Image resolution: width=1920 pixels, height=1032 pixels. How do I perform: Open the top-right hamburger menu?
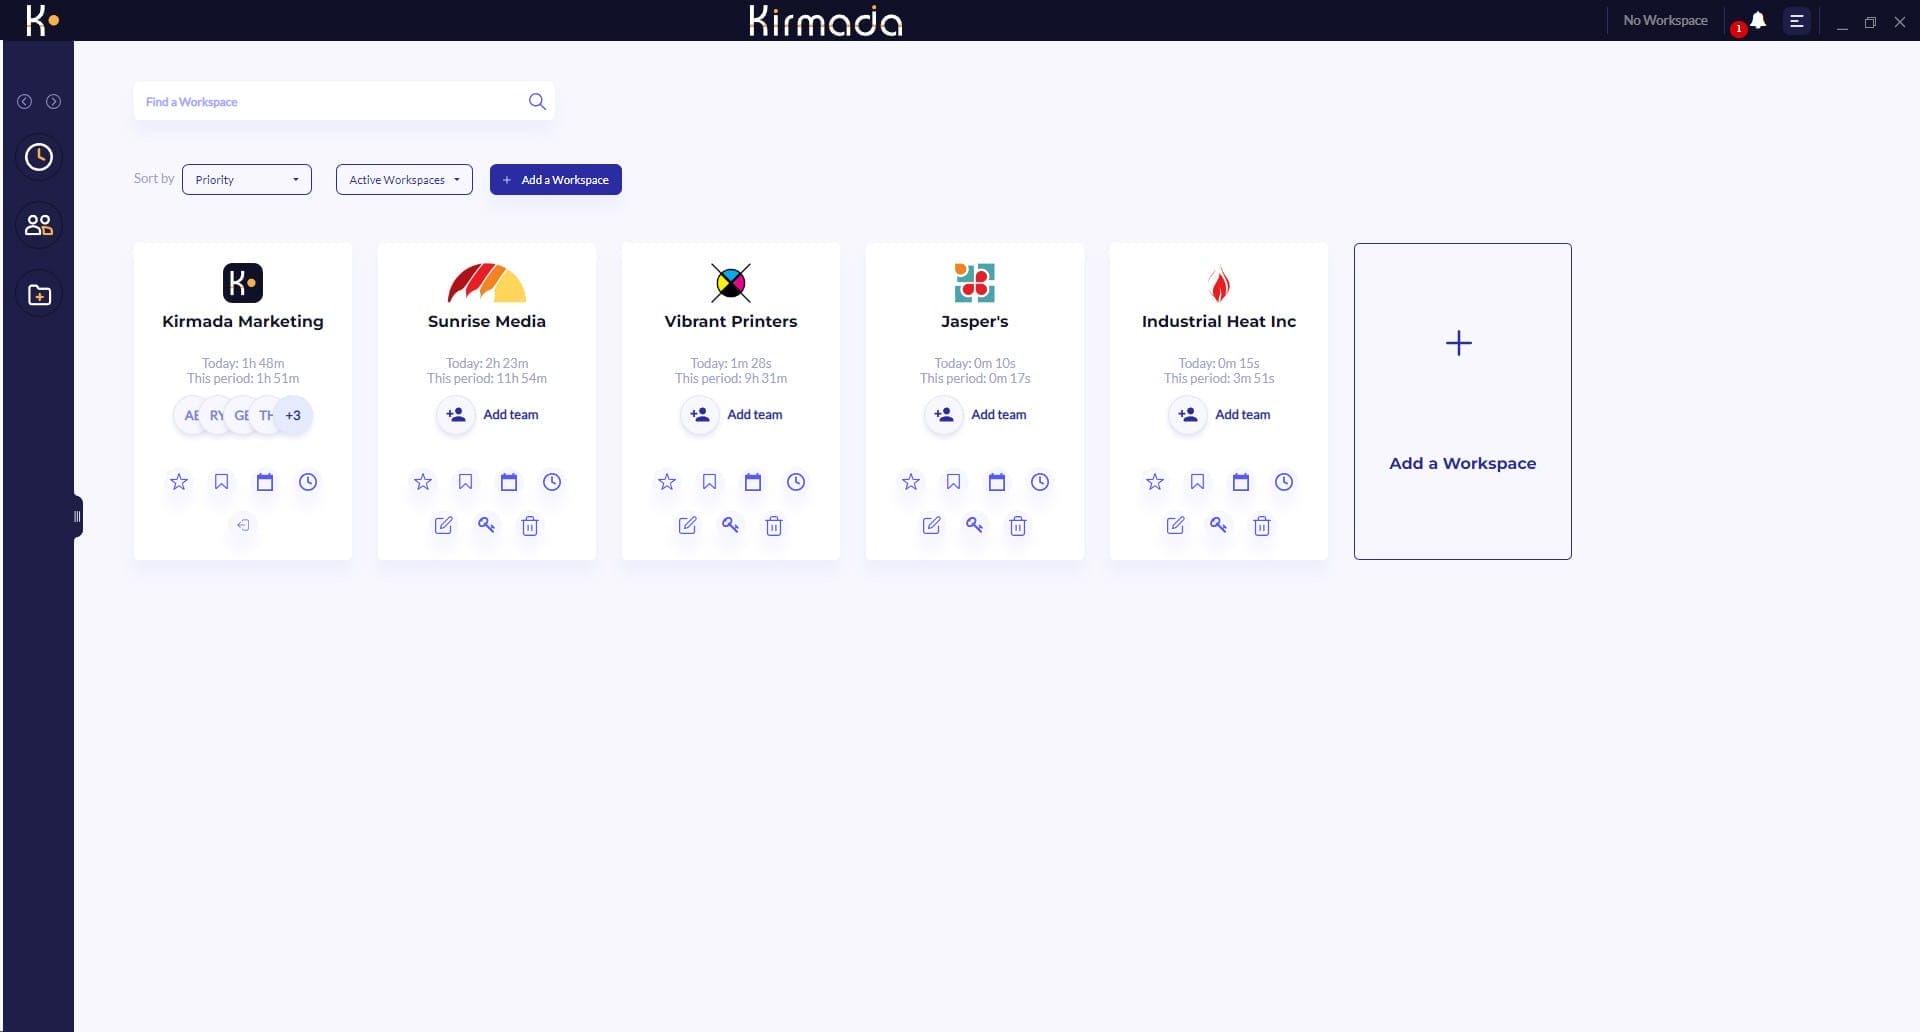point(1796,20)
